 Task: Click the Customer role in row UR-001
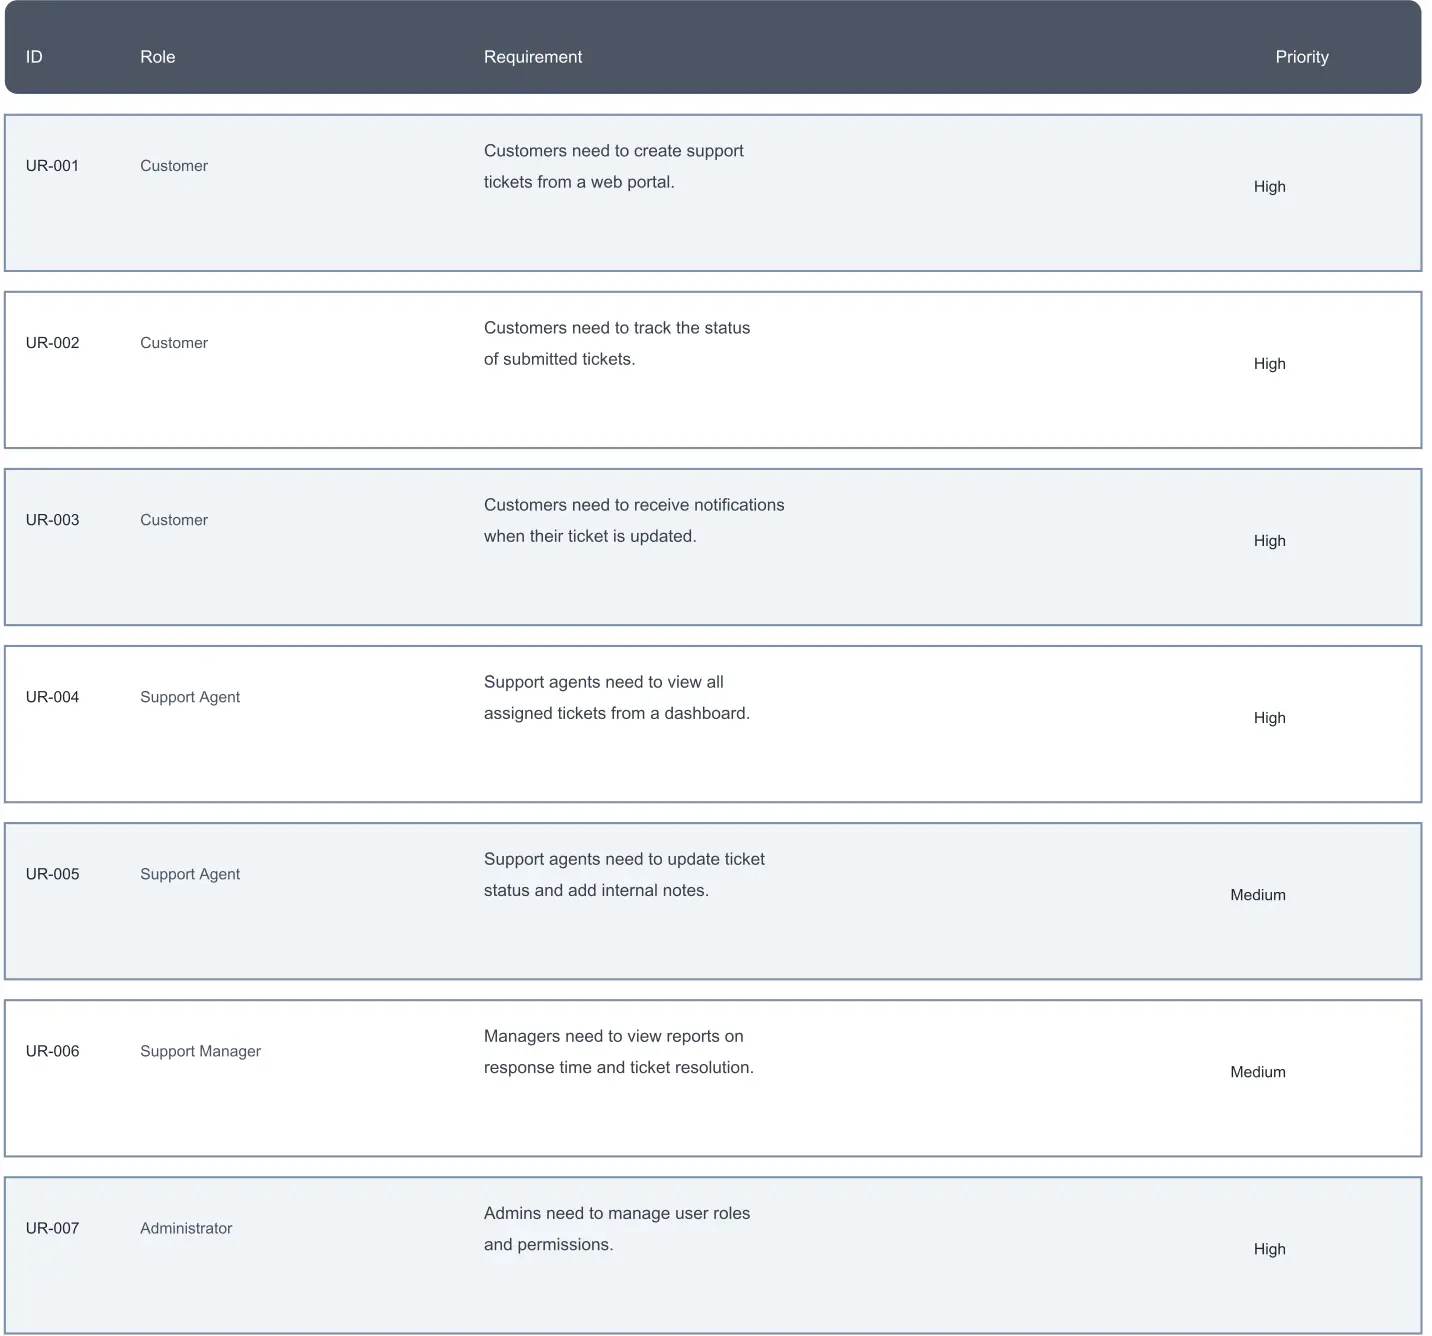coord(174,166)
